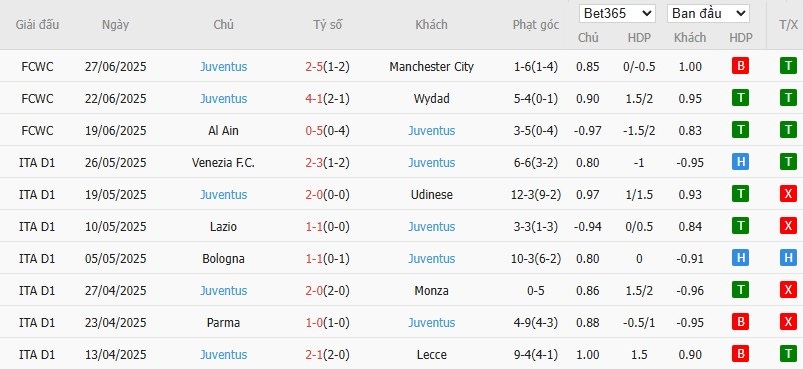Click red X badge in Udinese row
The height and width of the screenshot is (369, 803).
coord(788,194)
